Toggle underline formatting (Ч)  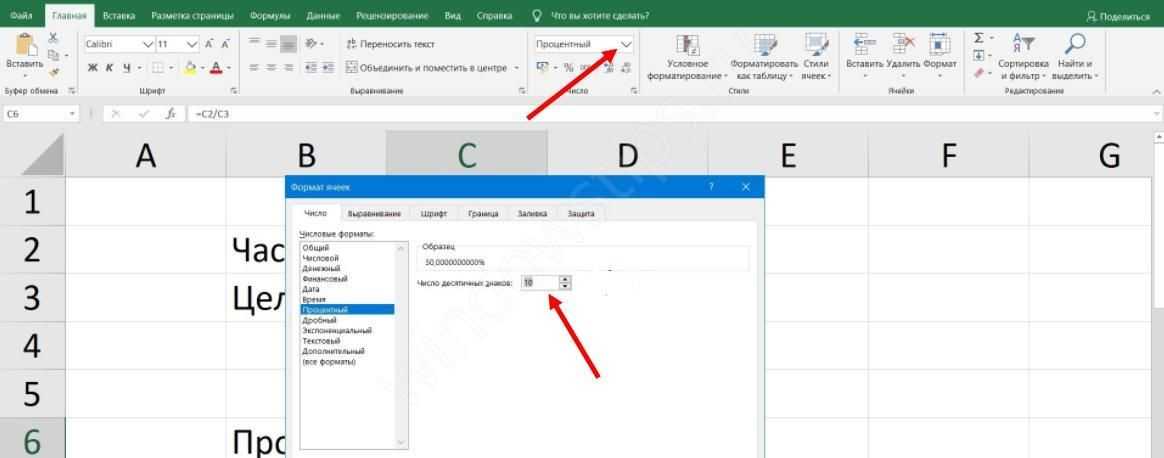click(x=127, y=68)
